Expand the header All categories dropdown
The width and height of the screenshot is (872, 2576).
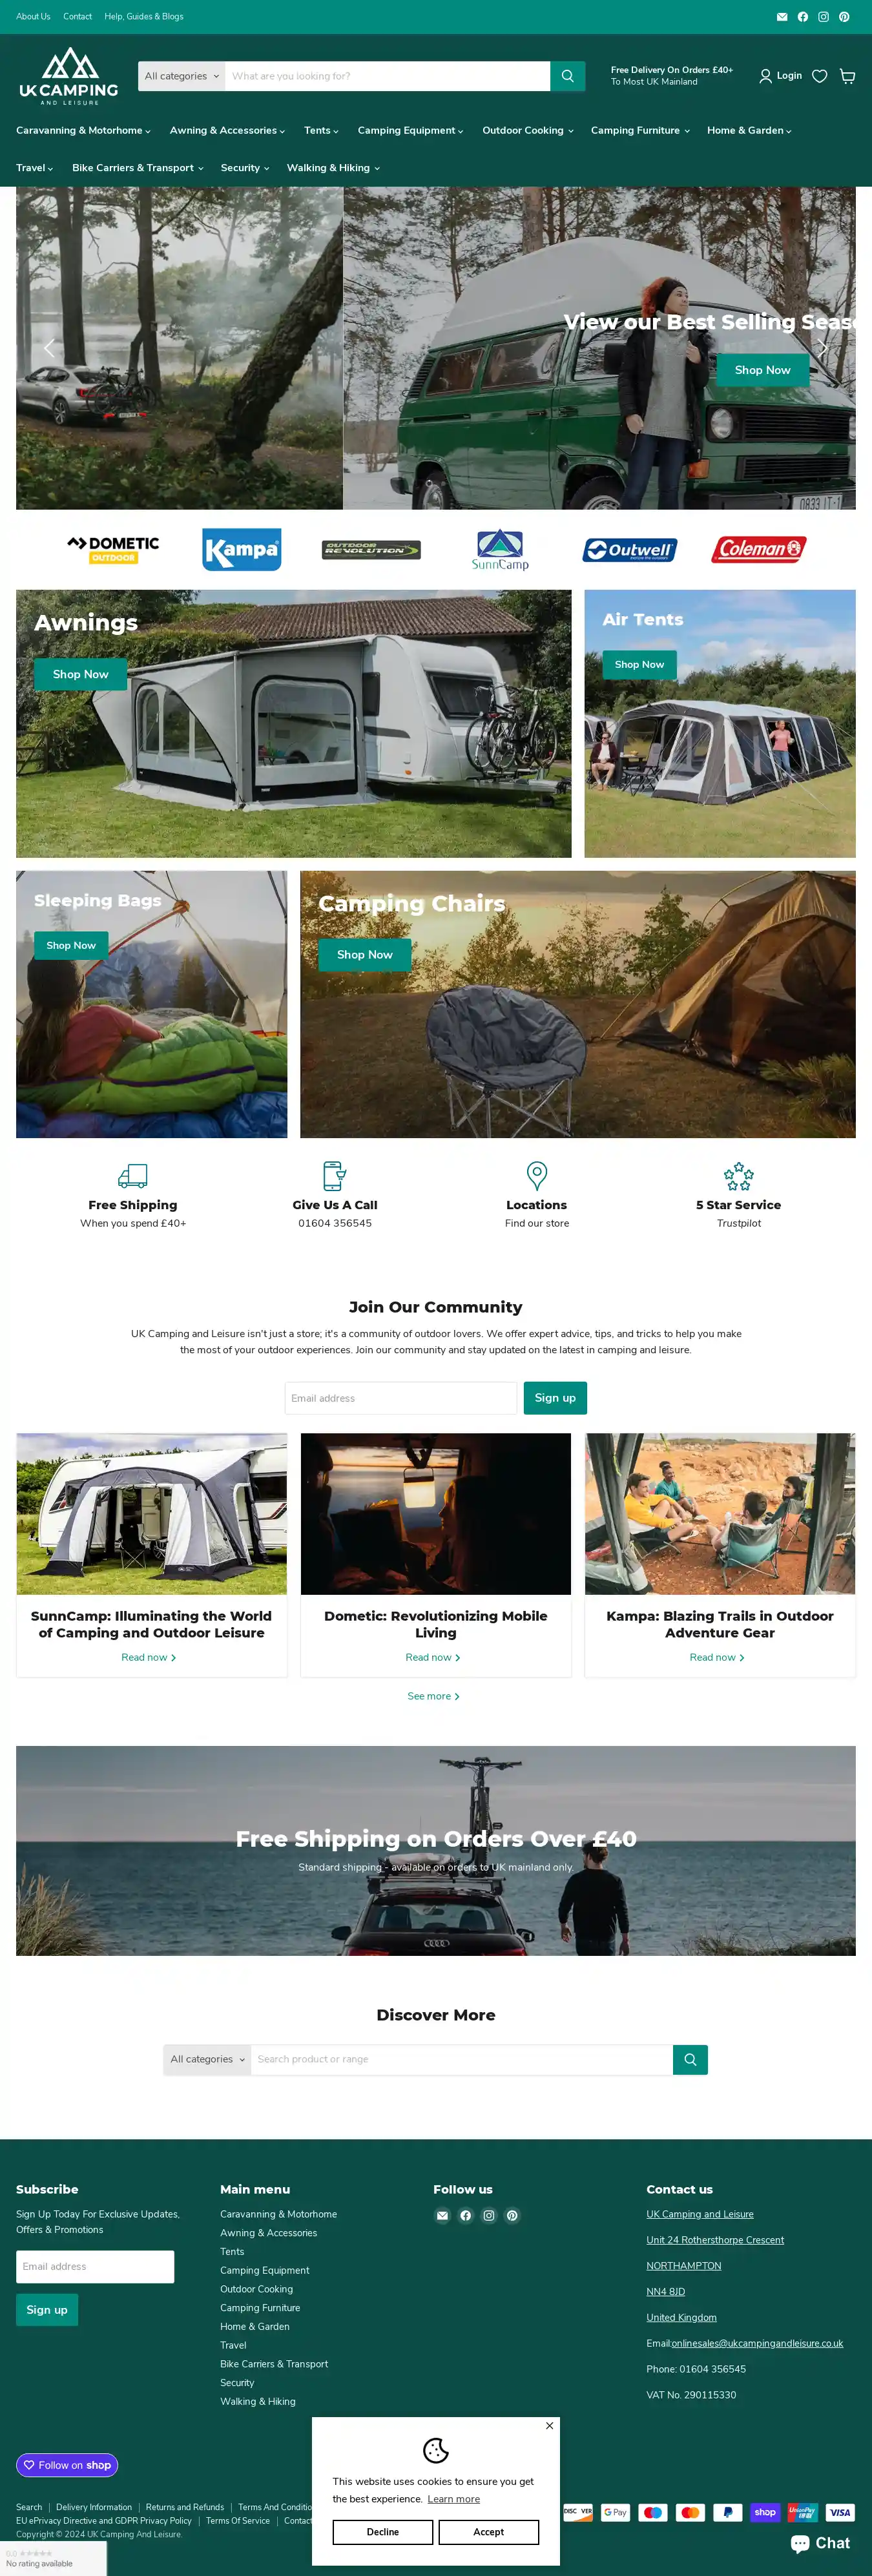click(x=181, y=76)
